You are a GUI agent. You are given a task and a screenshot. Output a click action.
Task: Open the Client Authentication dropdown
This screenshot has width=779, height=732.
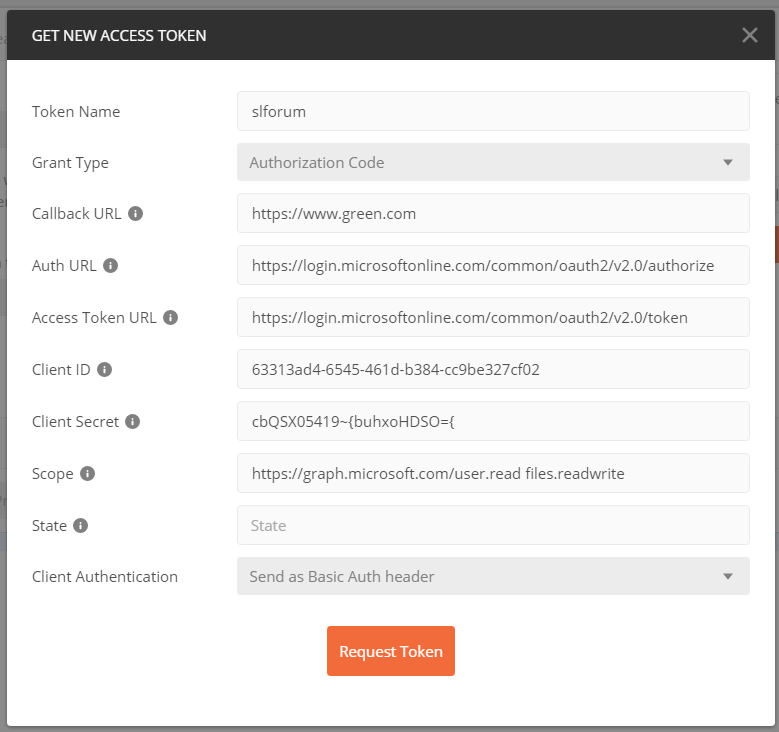click(x=493, y=576)
